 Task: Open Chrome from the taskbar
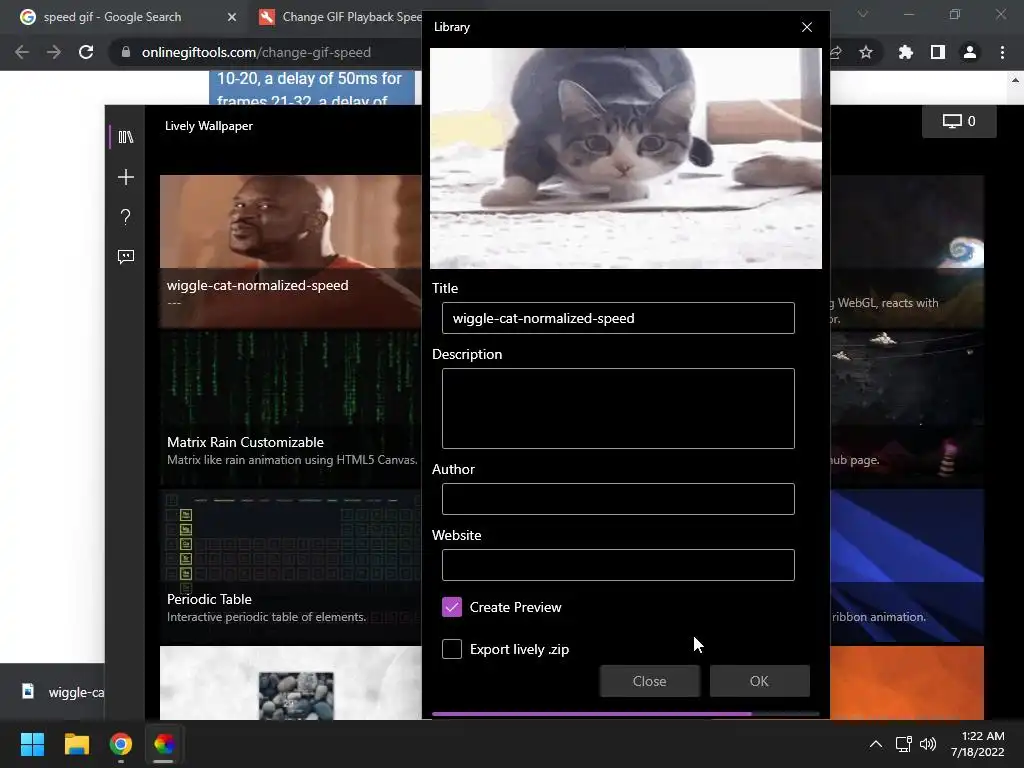point(121,744)
